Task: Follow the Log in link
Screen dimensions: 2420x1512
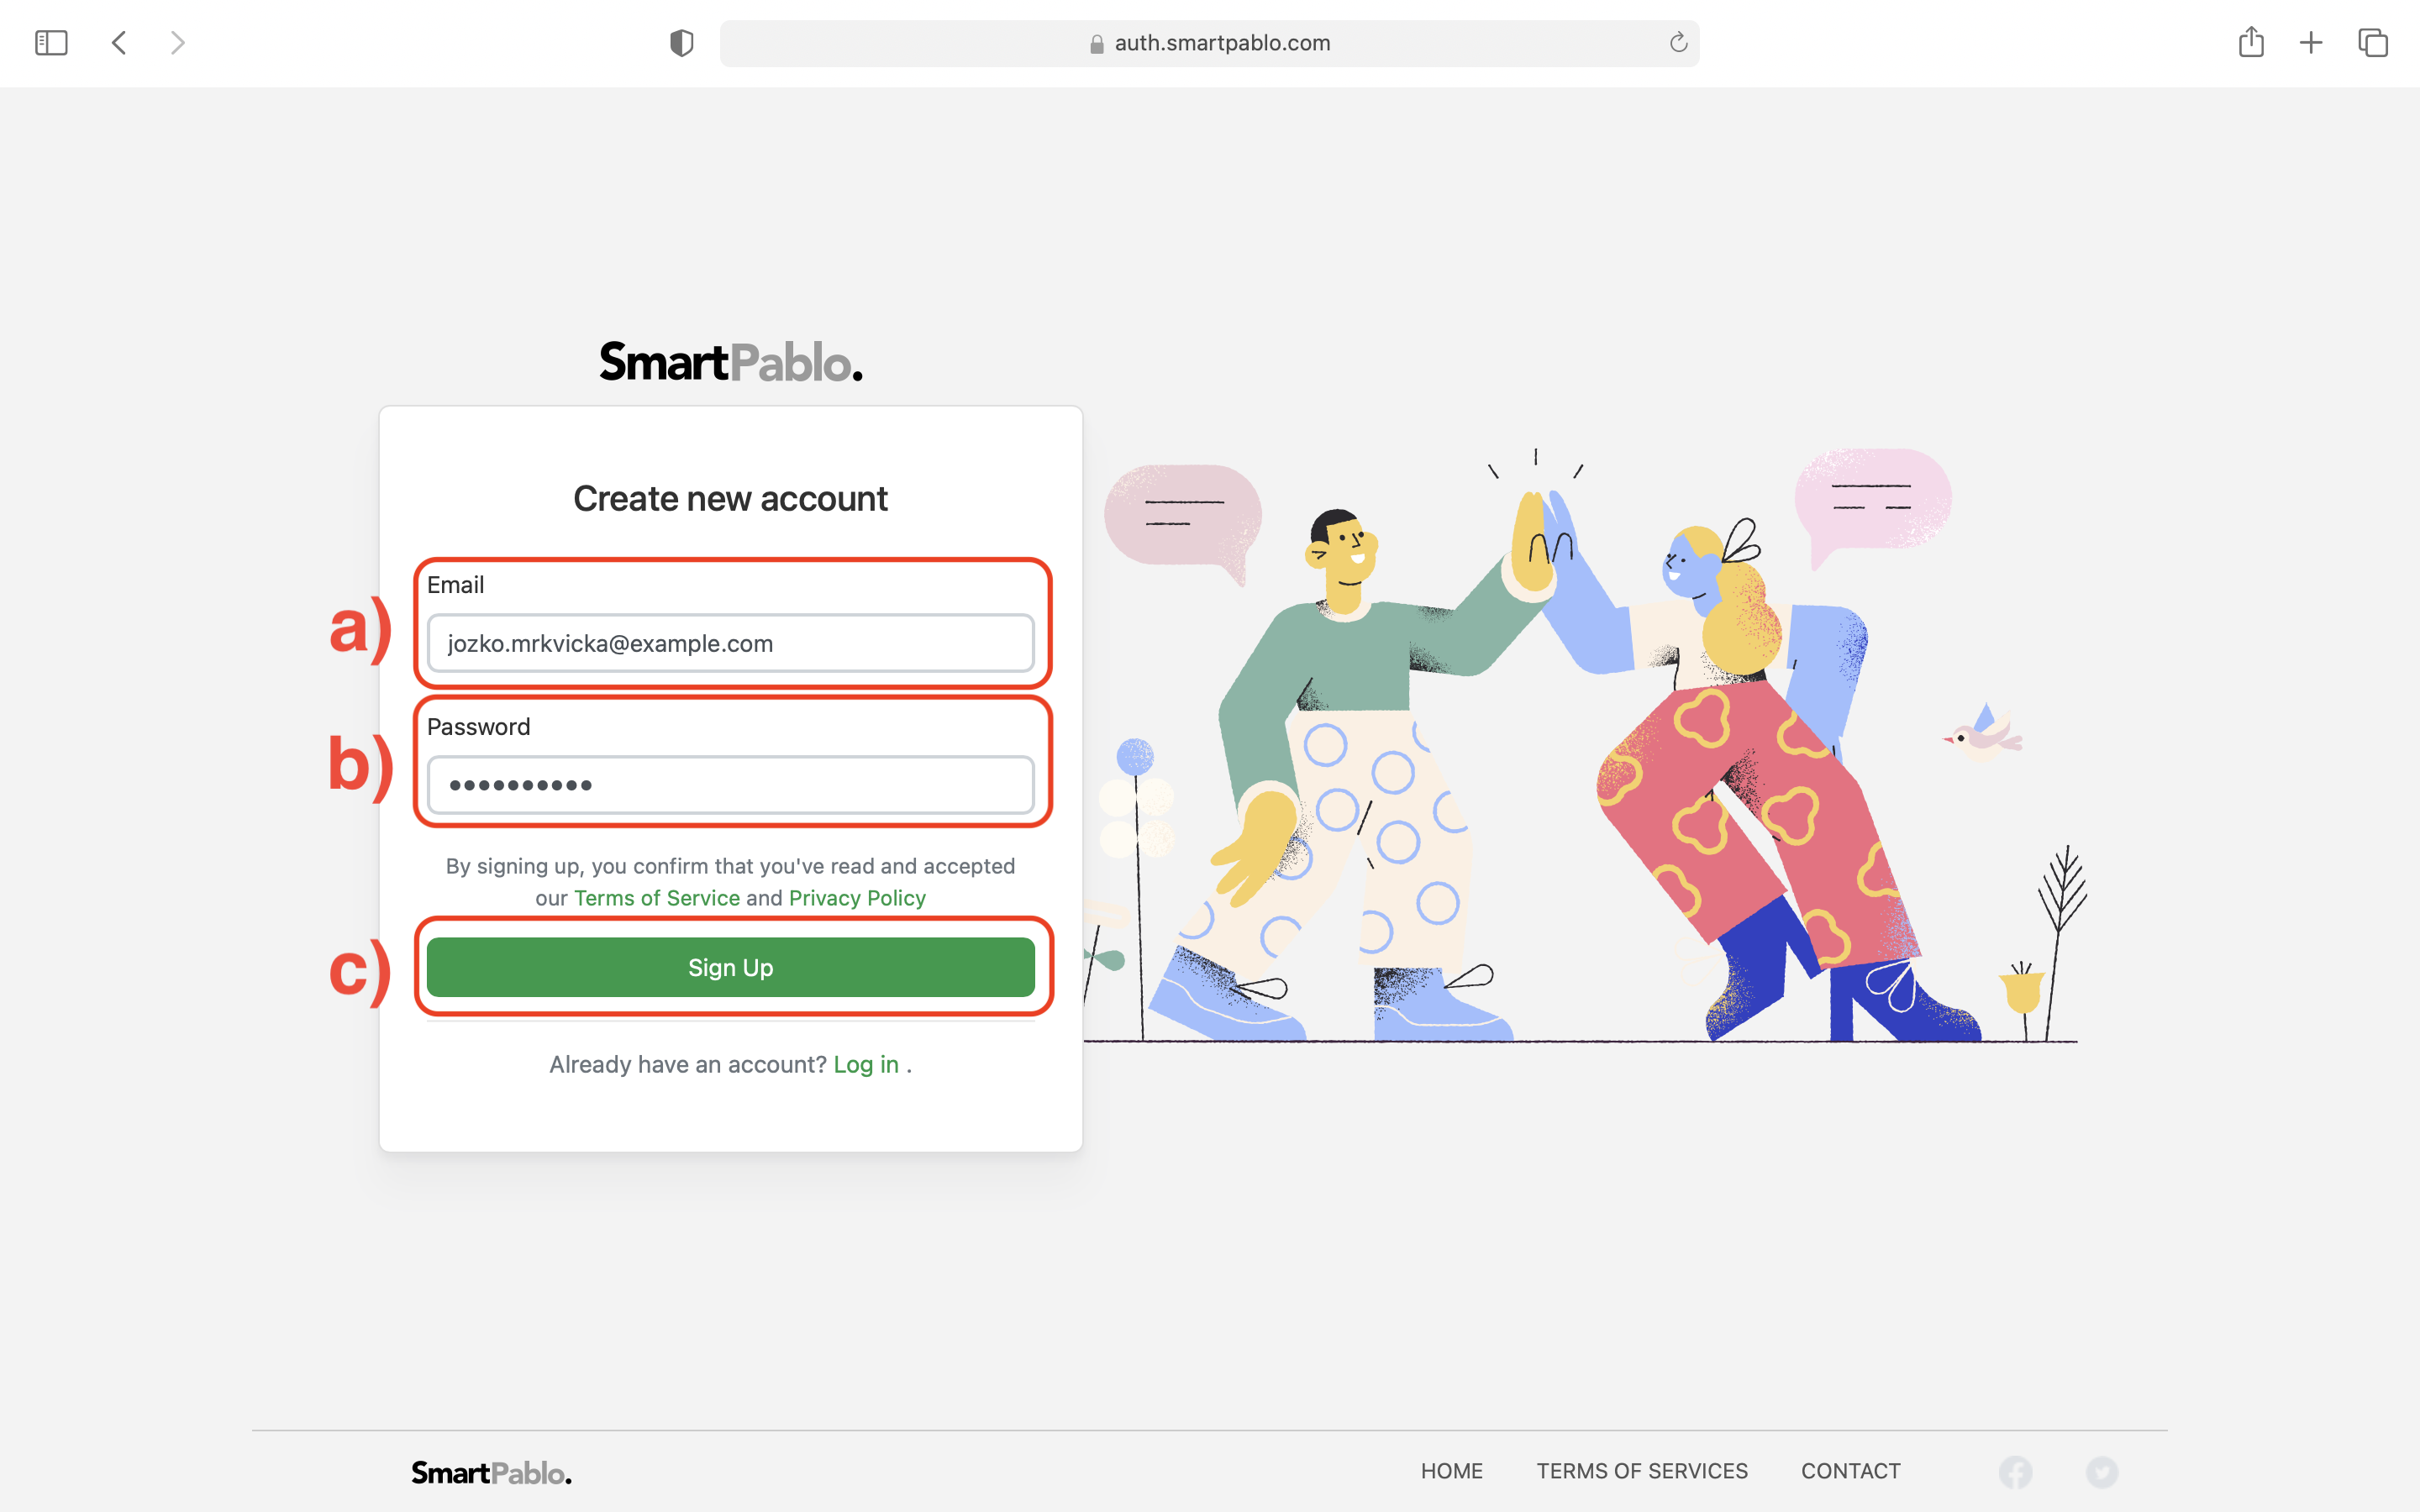Action: (866, 1064)
